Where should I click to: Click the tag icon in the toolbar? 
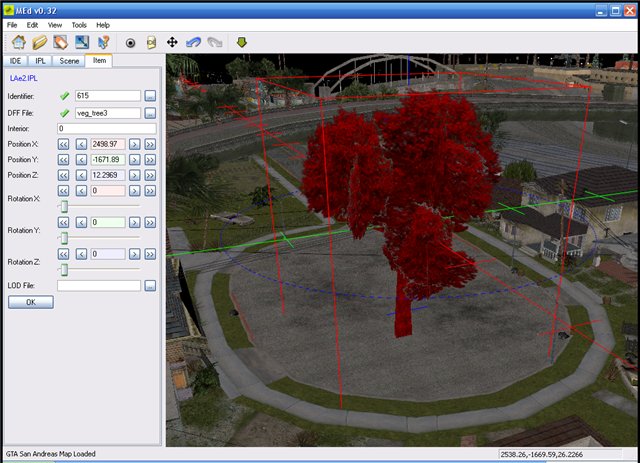pos(60,43)
